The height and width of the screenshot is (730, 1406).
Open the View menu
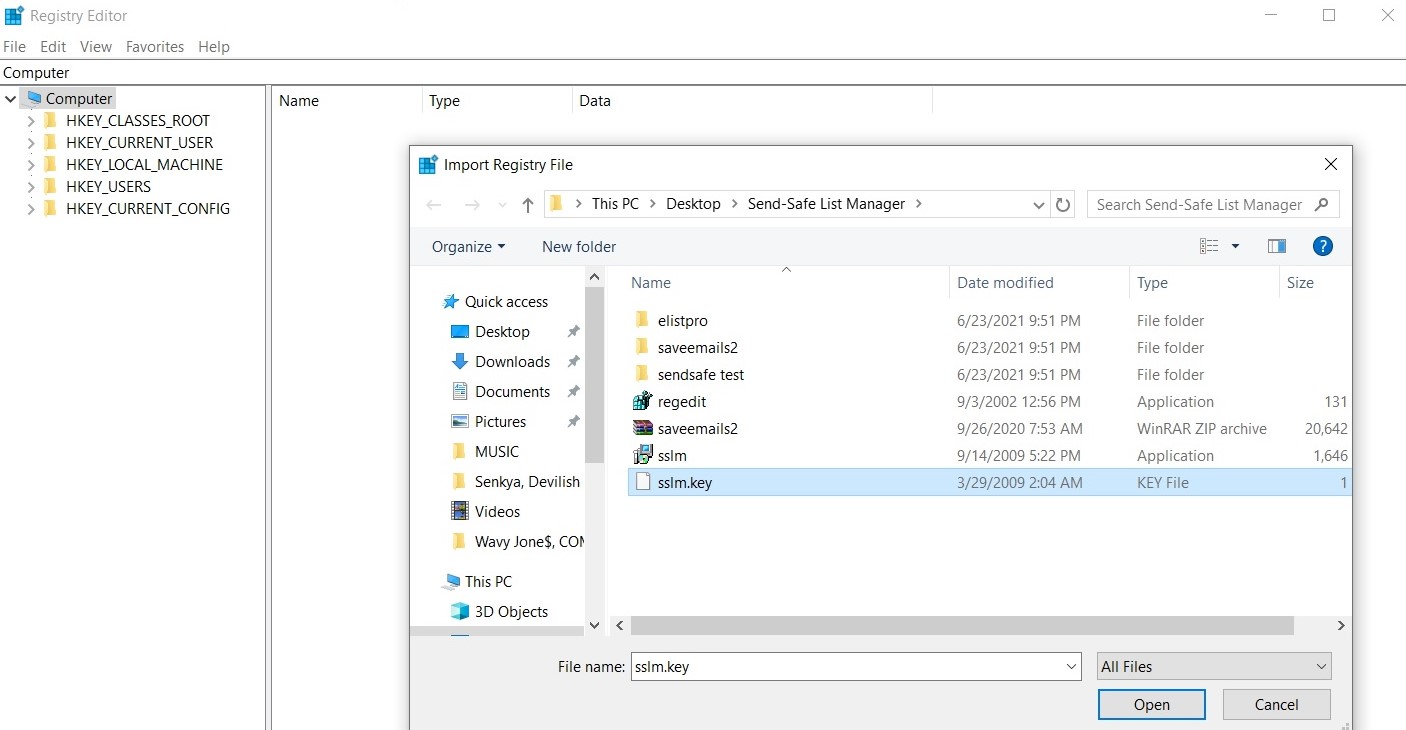pos(96,46)
